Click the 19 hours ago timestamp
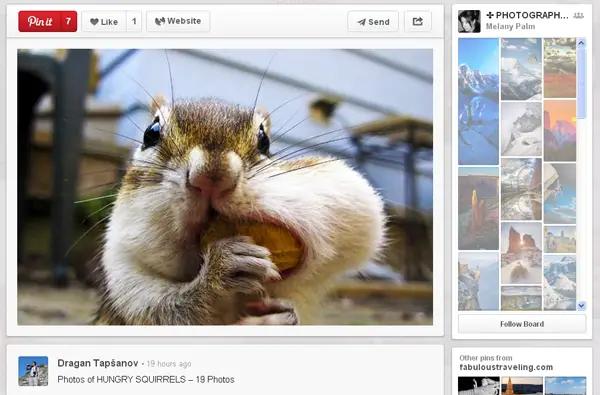600x395 pixels. coord(169,364)
